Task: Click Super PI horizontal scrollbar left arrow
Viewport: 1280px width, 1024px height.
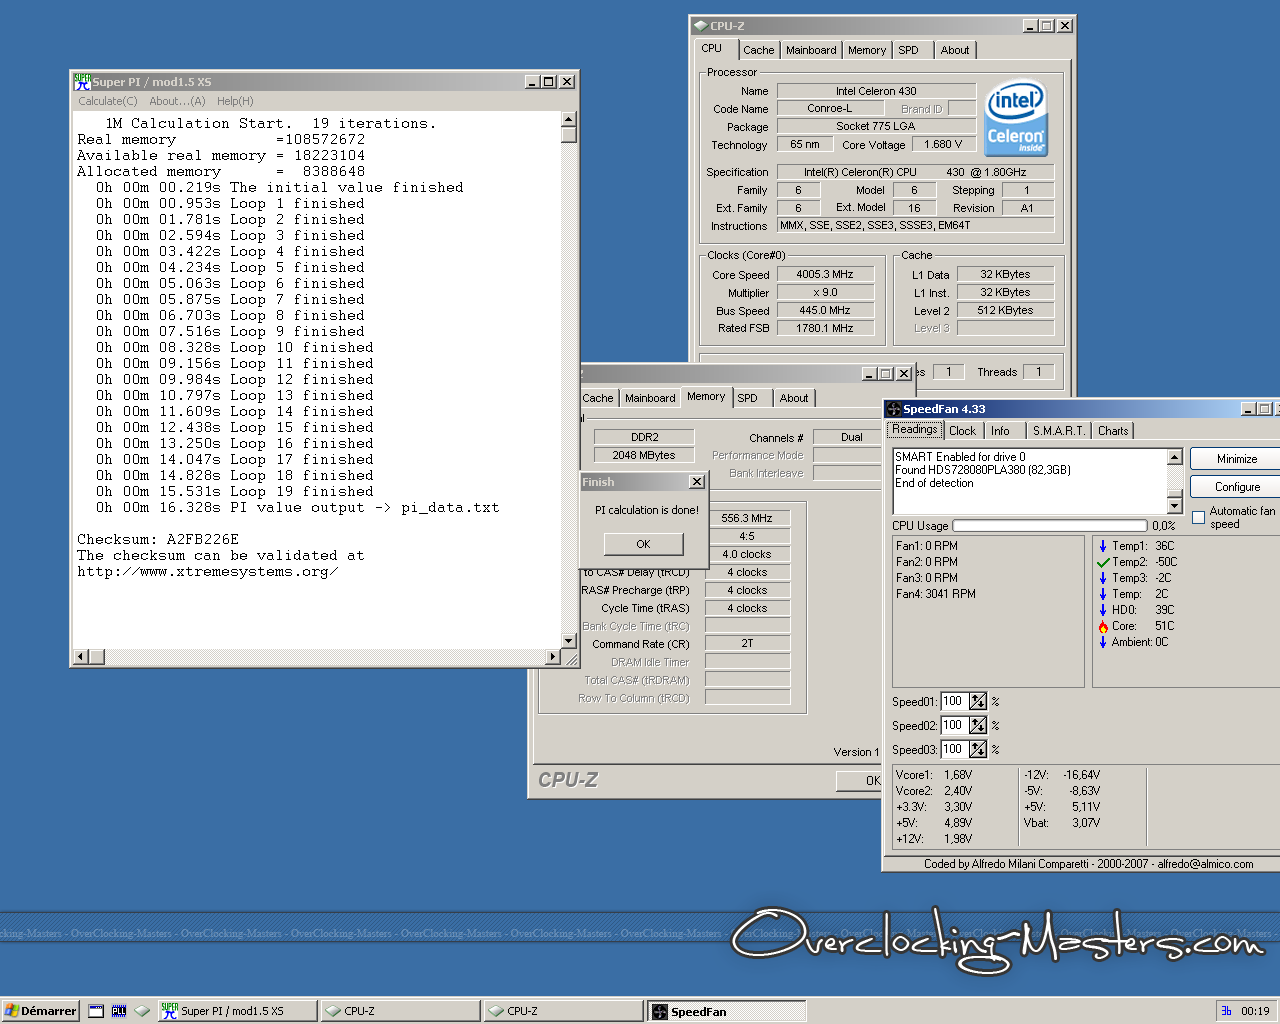Action: pos(81,657)
